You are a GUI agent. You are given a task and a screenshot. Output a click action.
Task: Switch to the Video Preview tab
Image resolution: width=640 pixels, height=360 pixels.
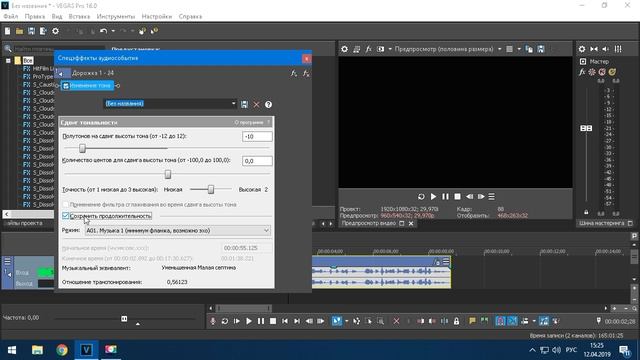tap(369, 223)
